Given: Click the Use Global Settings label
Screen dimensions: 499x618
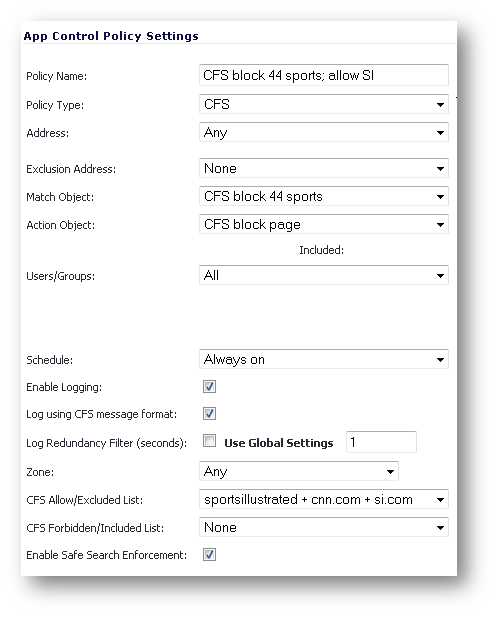Looking at the screenshot, I should coord(279,443).
